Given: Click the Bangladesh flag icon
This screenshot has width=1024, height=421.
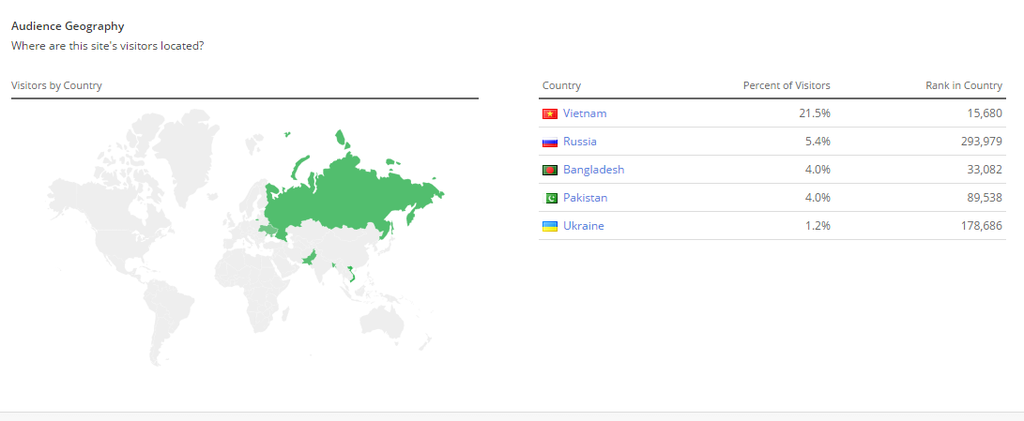Looking at the screenshot, I should tap(549, 170).
